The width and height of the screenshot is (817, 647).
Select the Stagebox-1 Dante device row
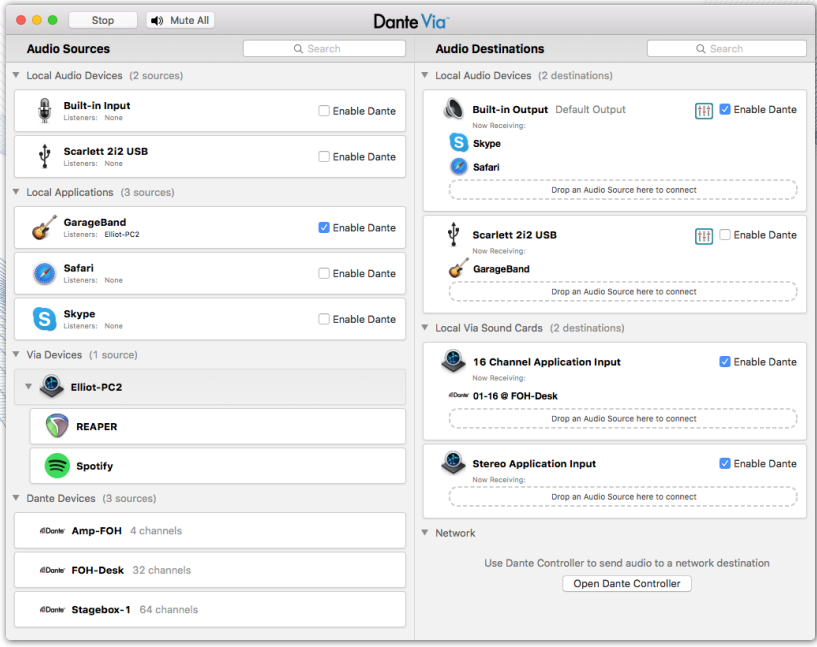tap(210, 609)
